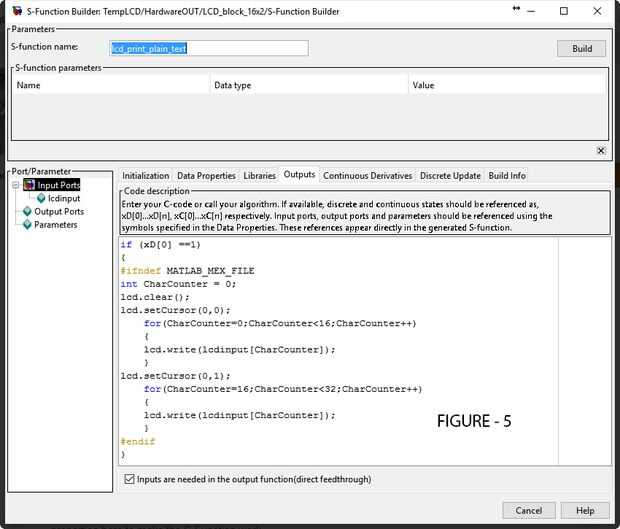Click the Help button
The image size is (620, 529).
(x=585, y=510)
